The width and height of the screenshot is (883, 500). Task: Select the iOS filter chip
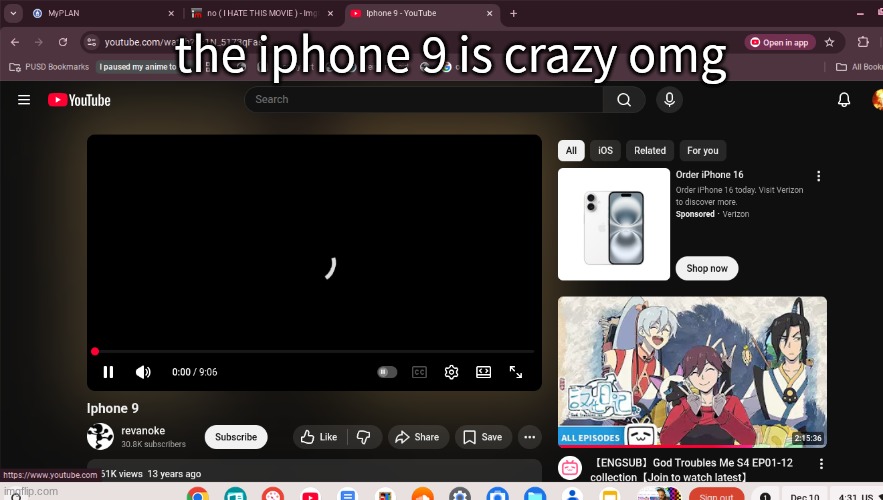coord(605,150)
